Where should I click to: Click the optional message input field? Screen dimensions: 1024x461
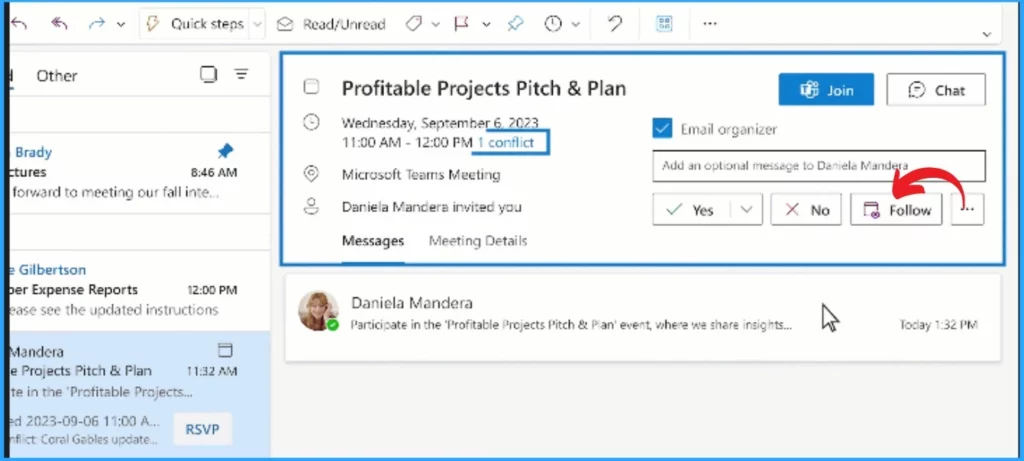[819, 166]
